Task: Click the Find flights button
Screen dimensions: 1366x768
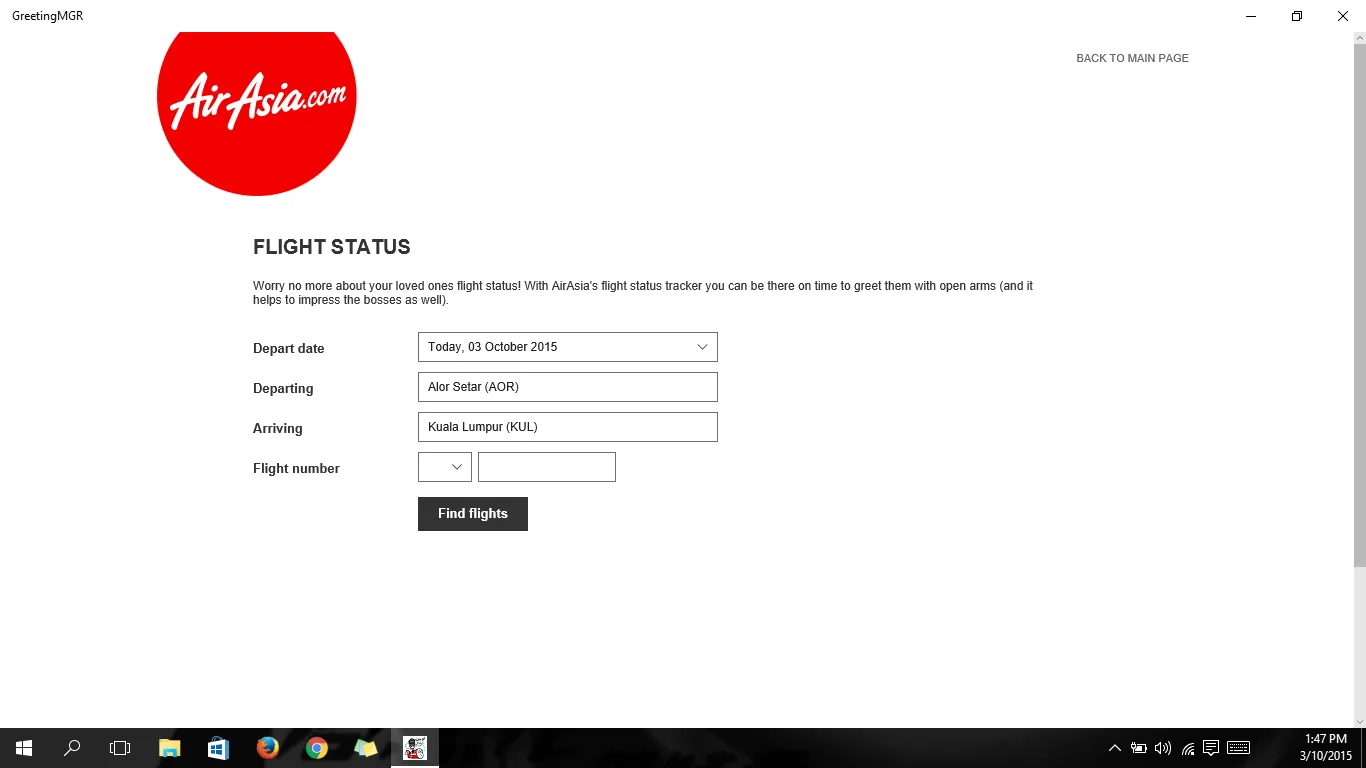Action: 473,514
